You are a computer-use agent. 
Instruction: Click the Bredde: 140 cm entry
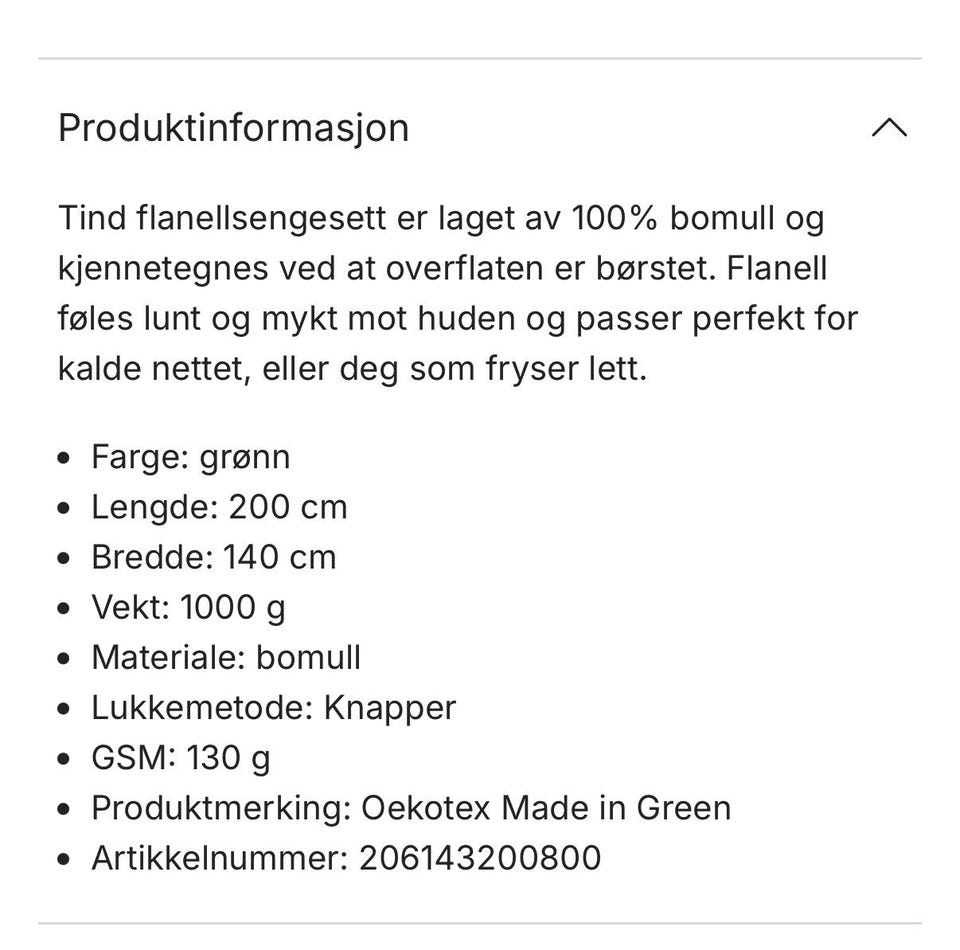(x=214, y=558)
